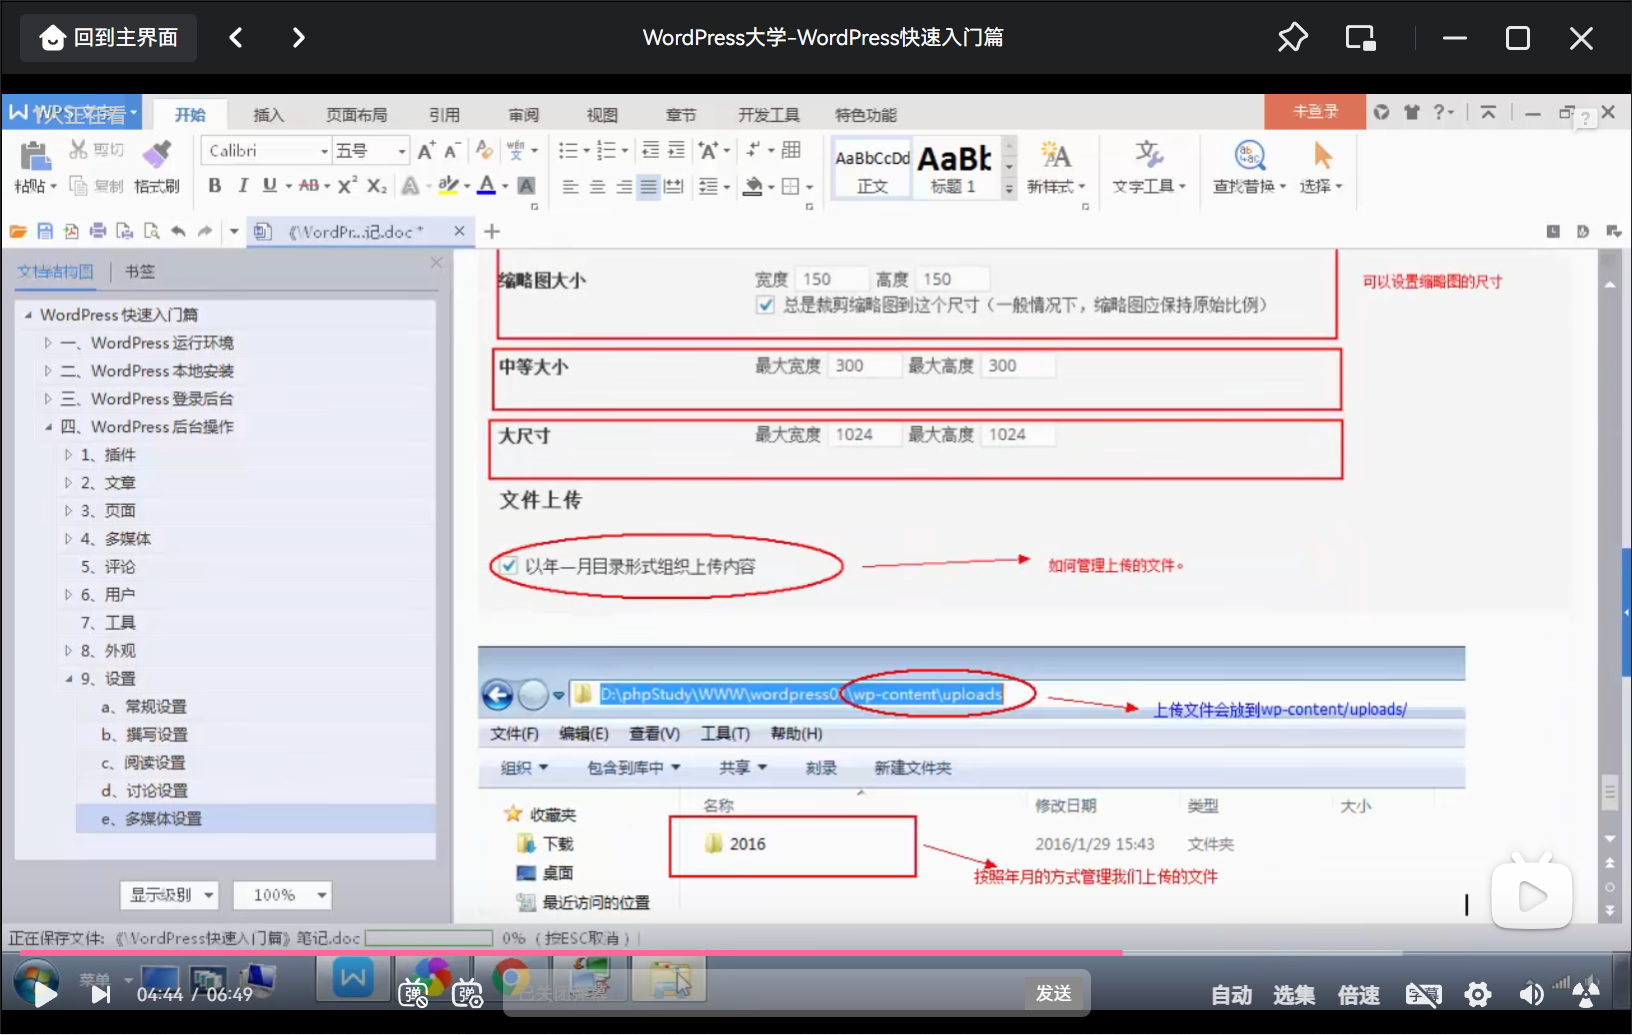Click the 未登录 login button

pyautogui.click(x=1315, y=112)
